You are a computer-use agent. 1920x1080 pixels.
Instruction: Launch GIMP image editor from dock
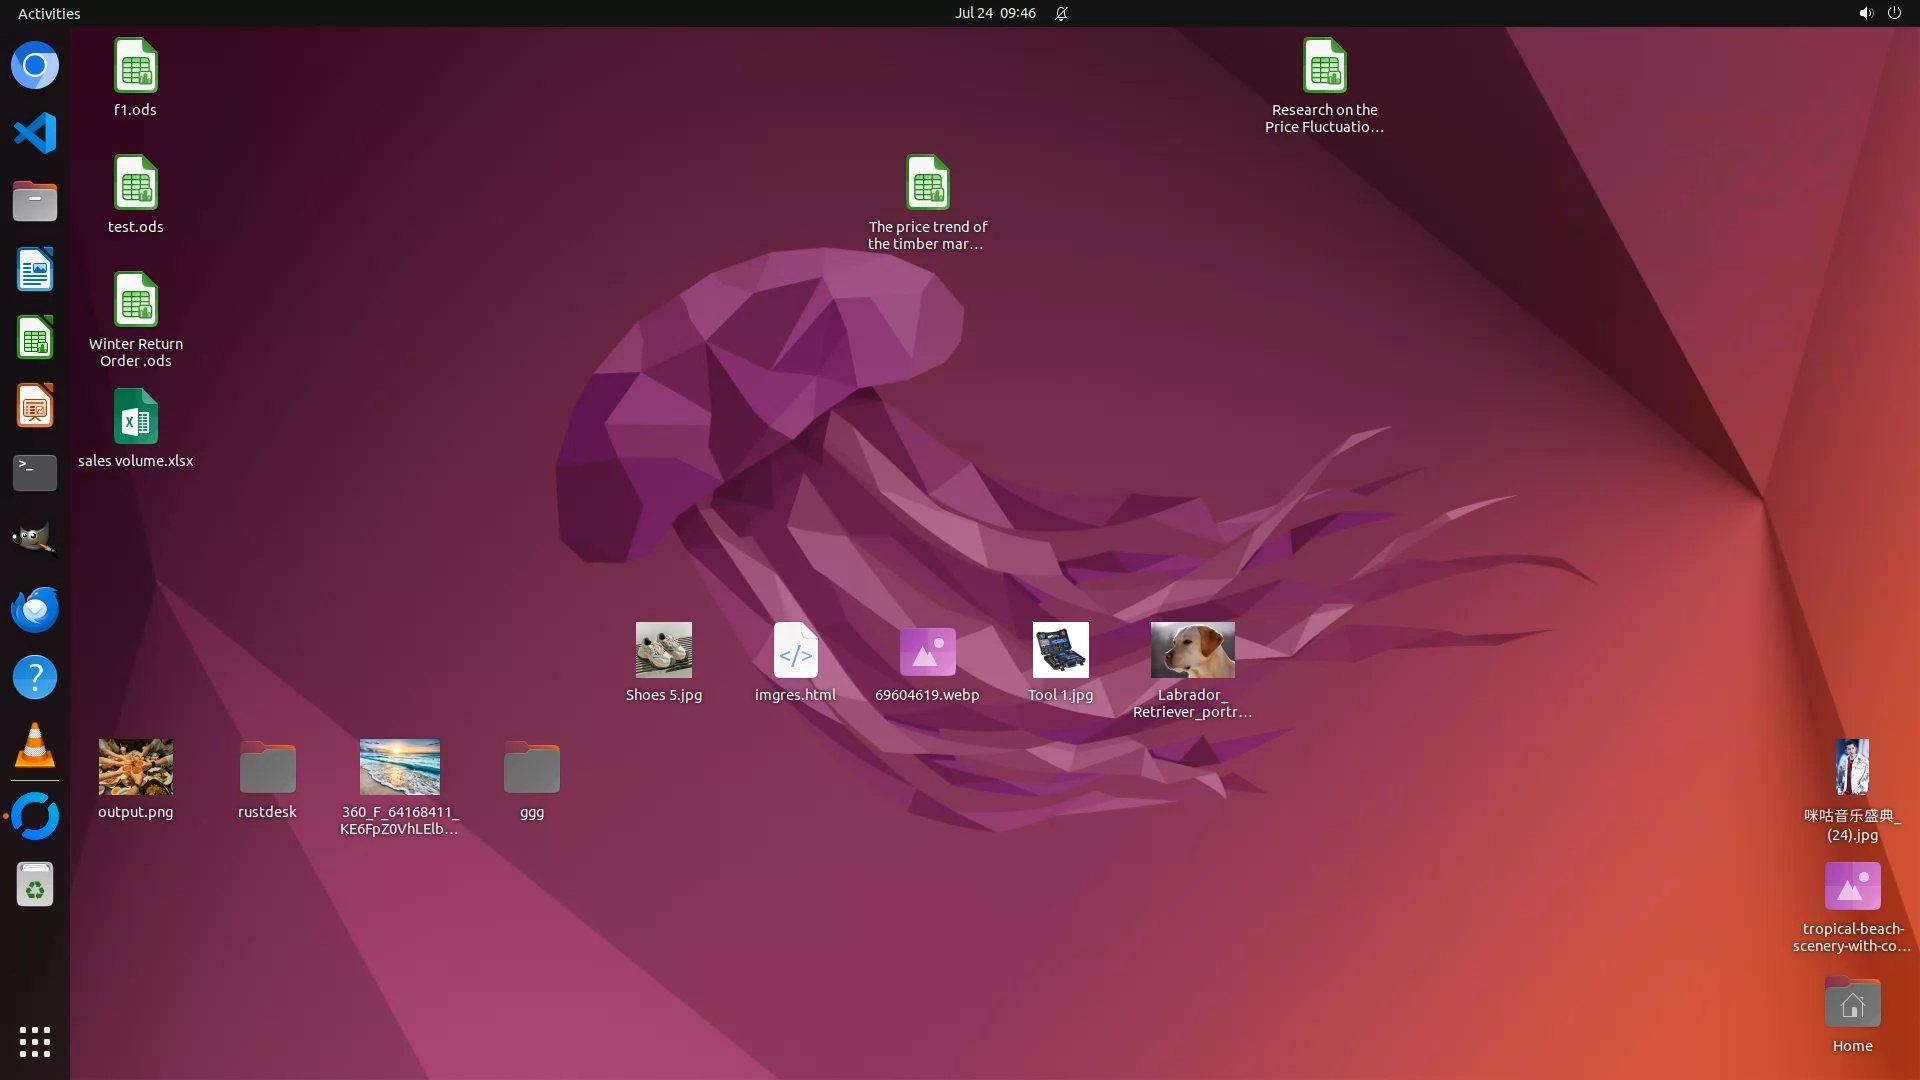35,540
